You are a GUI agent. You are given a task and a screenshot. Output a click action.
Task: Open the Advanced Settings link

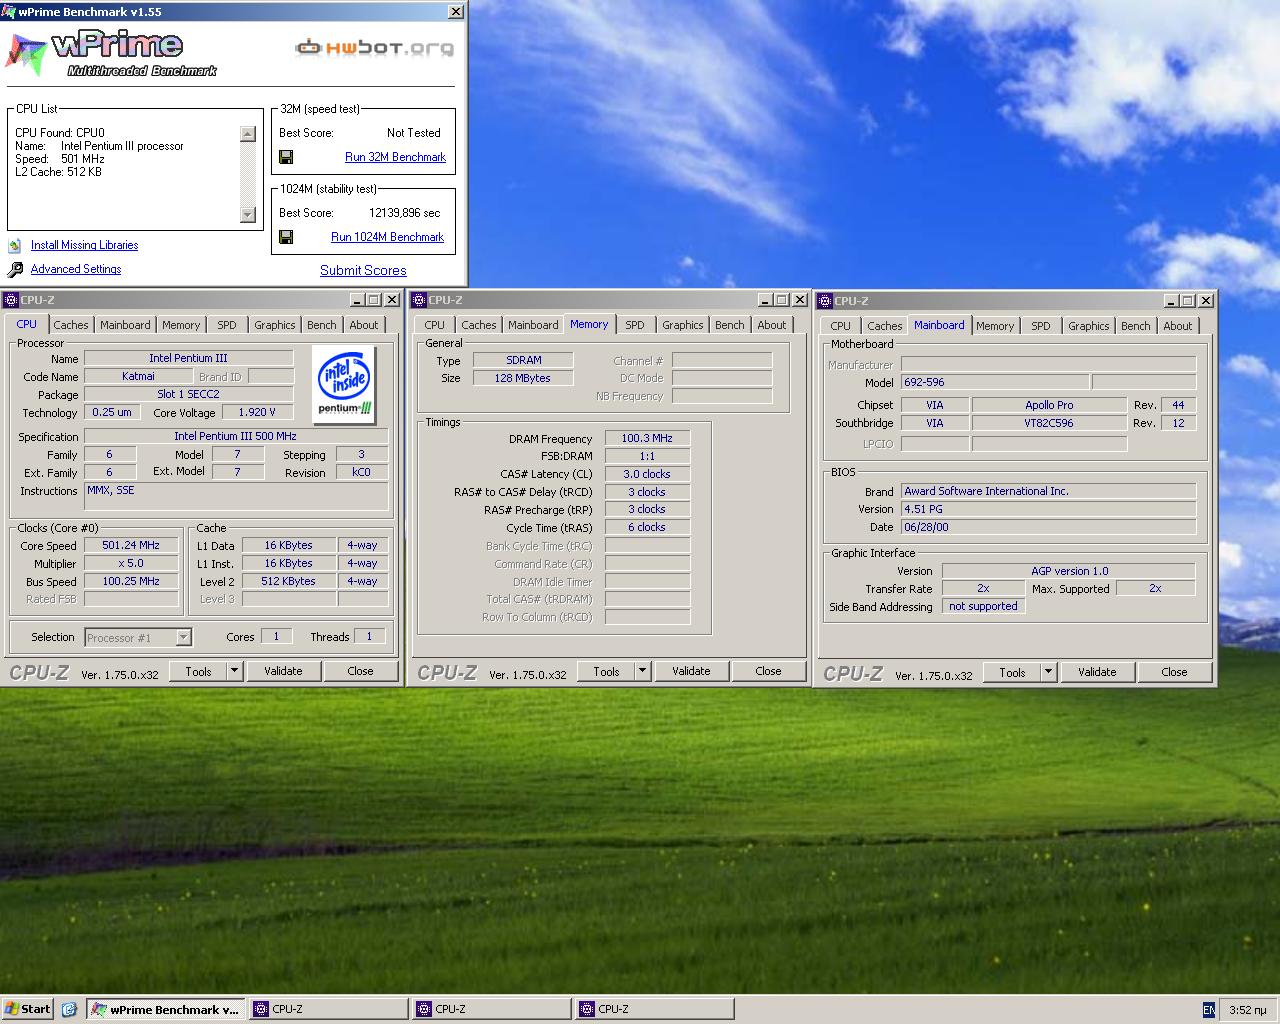(x=76, y=269)
